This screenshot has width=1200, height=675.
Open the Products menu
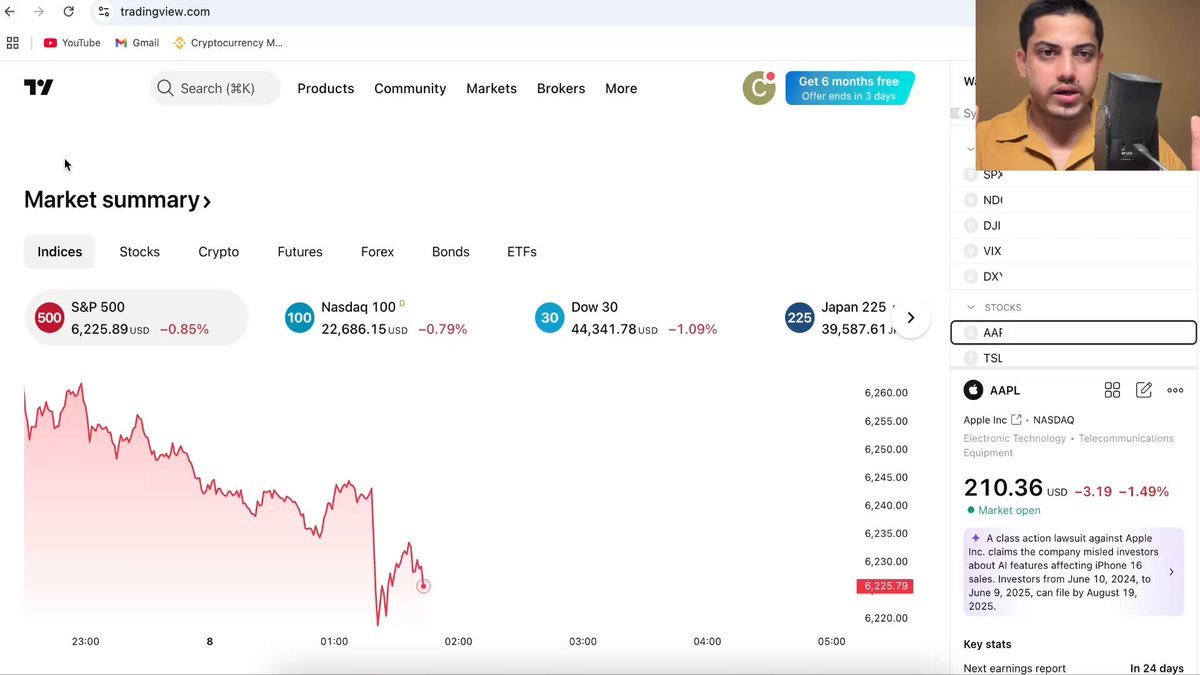pos(326,88)
